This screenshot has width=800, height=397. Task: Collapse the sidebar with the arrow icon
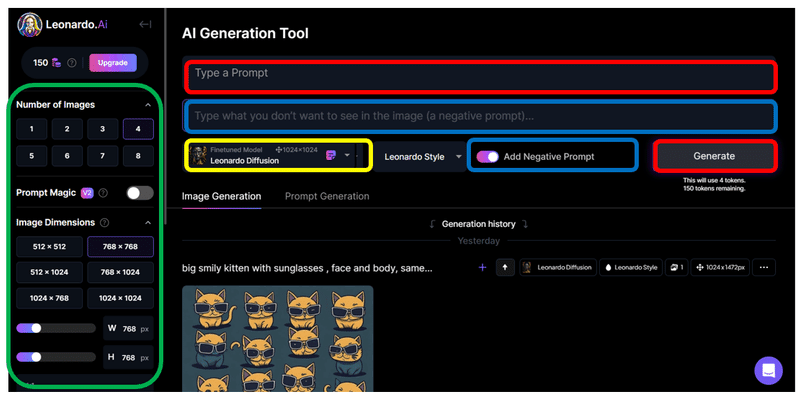(145, 24)
